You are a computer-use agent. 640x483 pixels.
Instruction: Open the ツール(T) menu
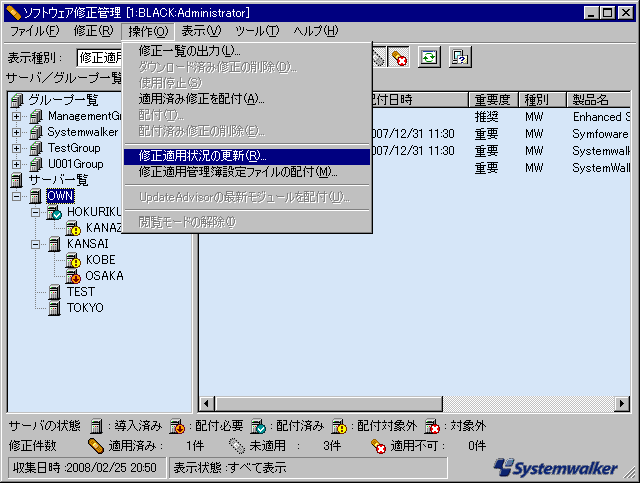[x=257, y=31]
